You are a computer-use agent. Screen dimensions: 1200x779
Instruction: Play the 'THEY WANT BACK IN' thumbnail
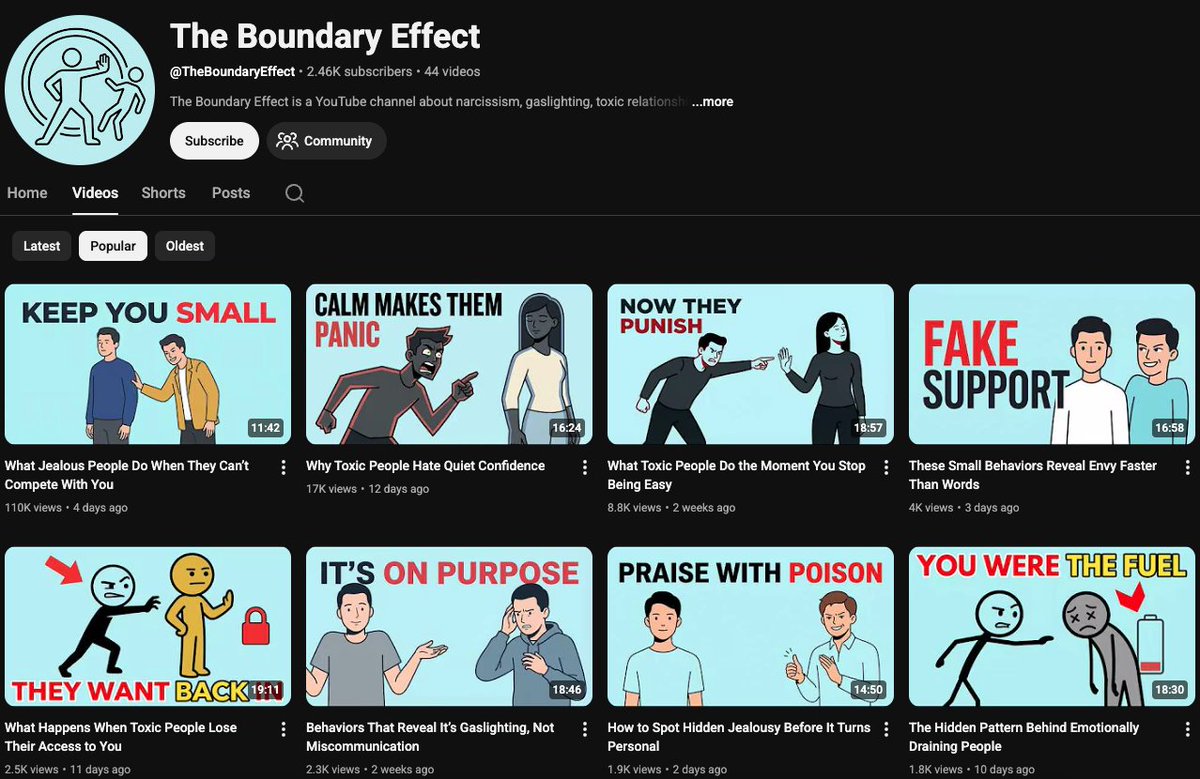[x=148, y=626]
